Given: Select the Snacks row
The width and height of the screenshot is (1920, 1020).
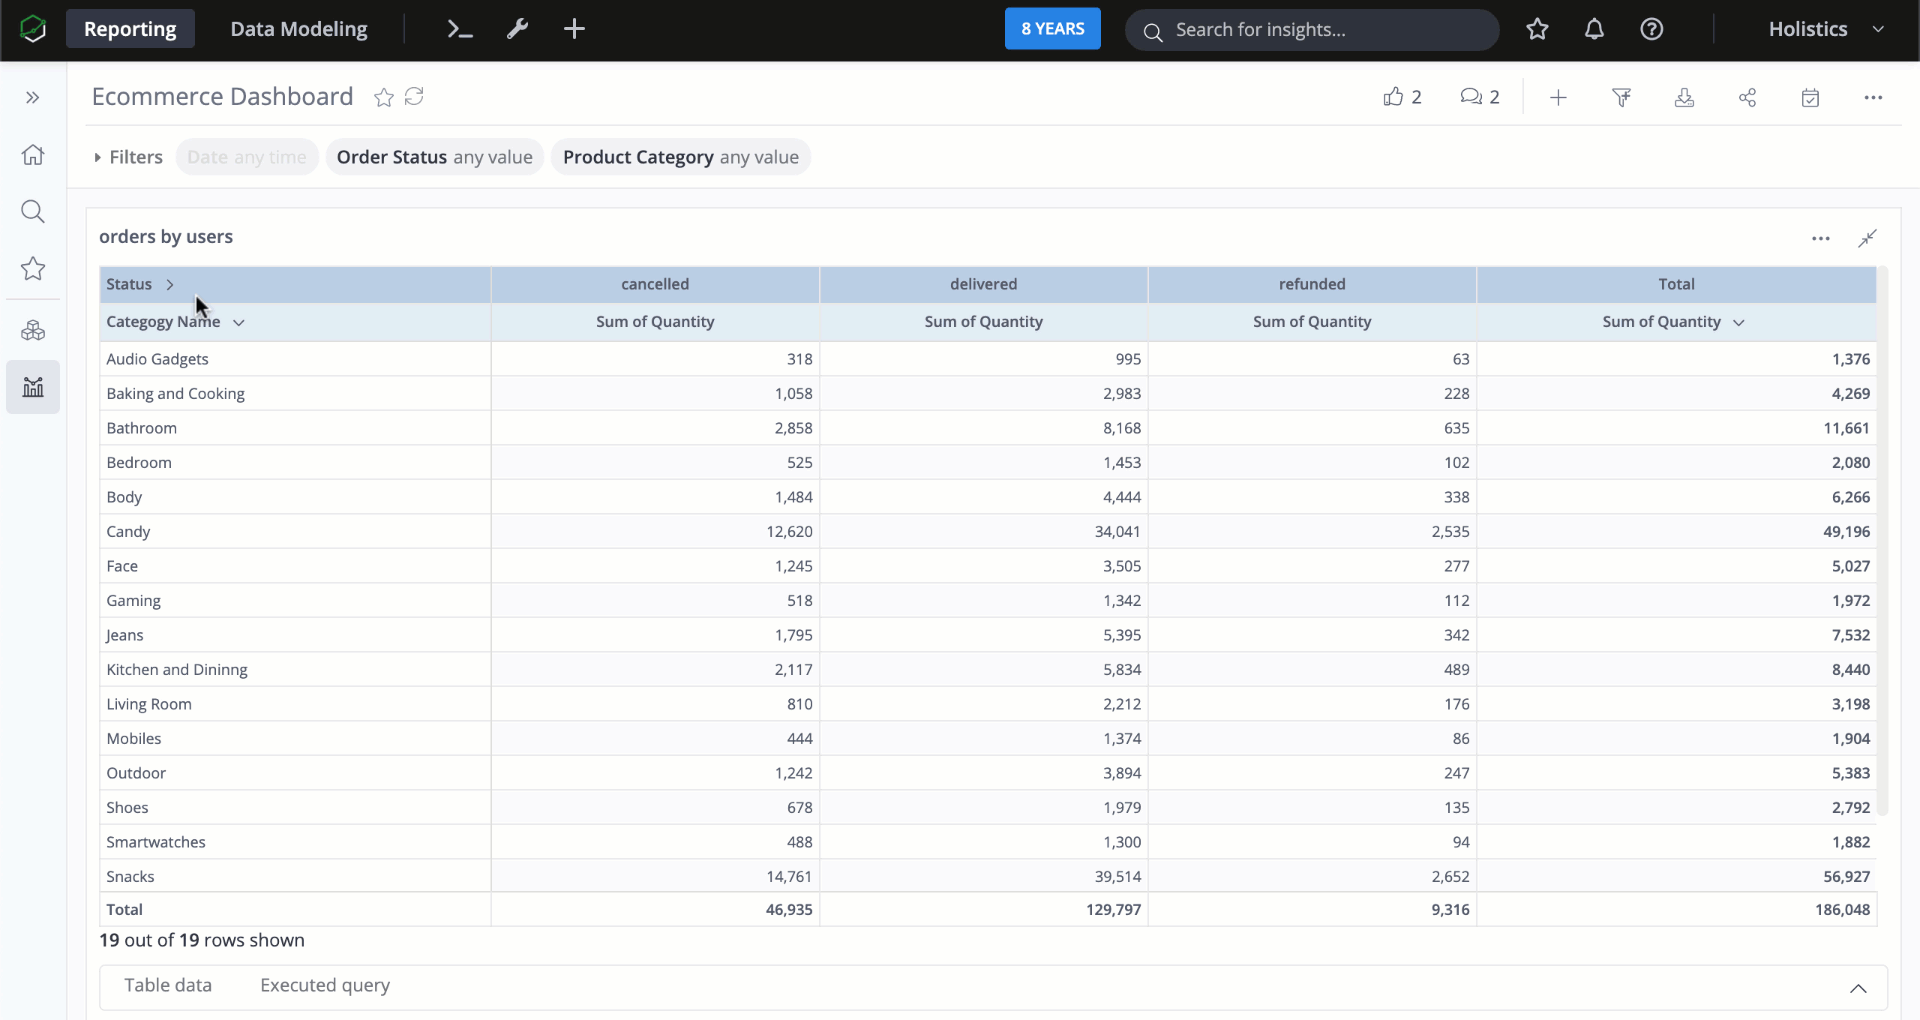Looking at the screenshot, I should point(988,877).
